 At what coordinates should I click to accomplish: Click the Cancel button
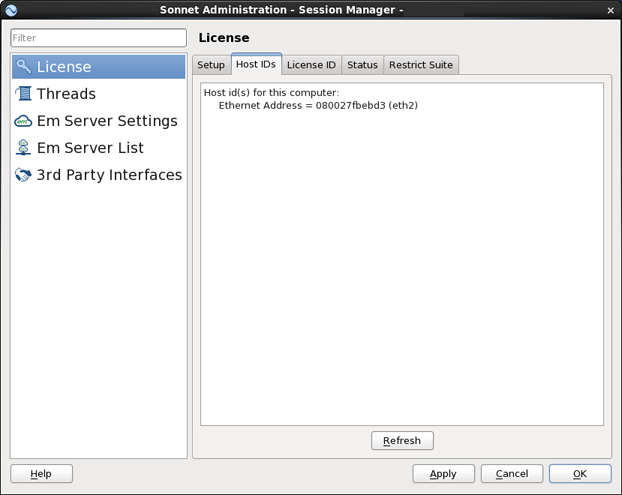512,474
